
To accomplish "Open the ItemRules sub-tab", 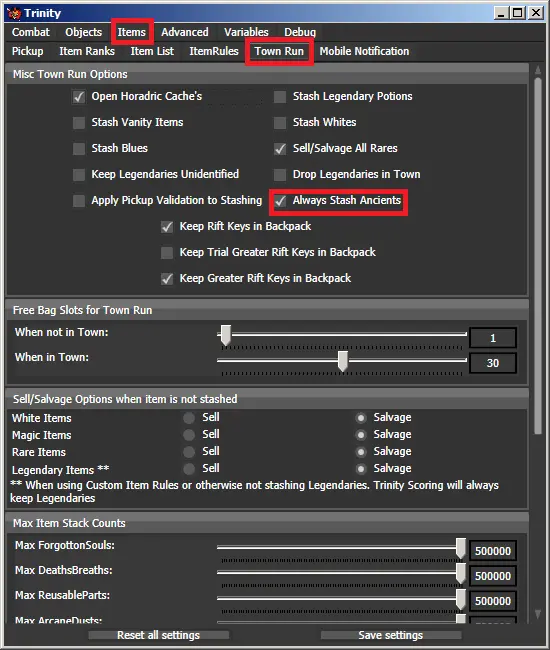I will point(214,51).
